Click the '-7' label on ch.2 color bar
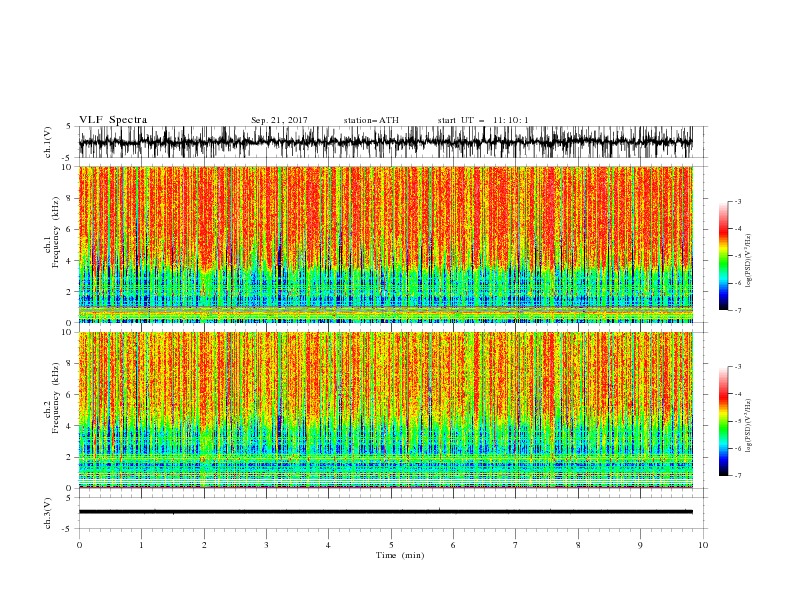This screenshot has height=612, width=792. pyautogui.click(x=738, y=476)
